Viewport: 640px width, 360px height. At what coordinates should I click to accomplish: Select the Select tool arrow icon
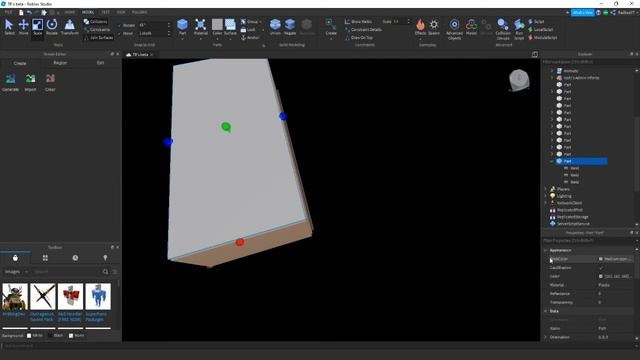pos(9,25)
